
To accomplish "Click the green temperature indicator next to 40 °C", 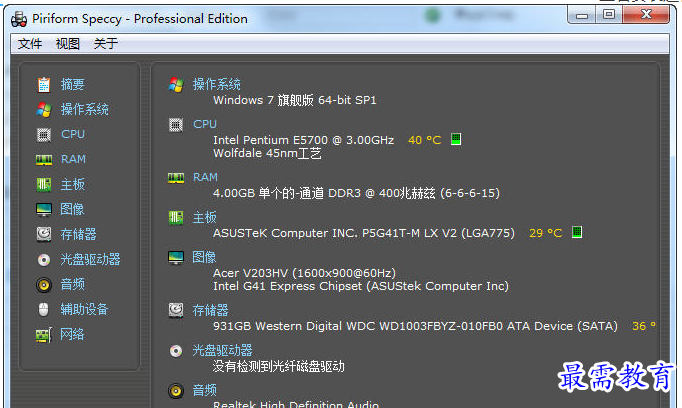I will click(x=456, y=139).
